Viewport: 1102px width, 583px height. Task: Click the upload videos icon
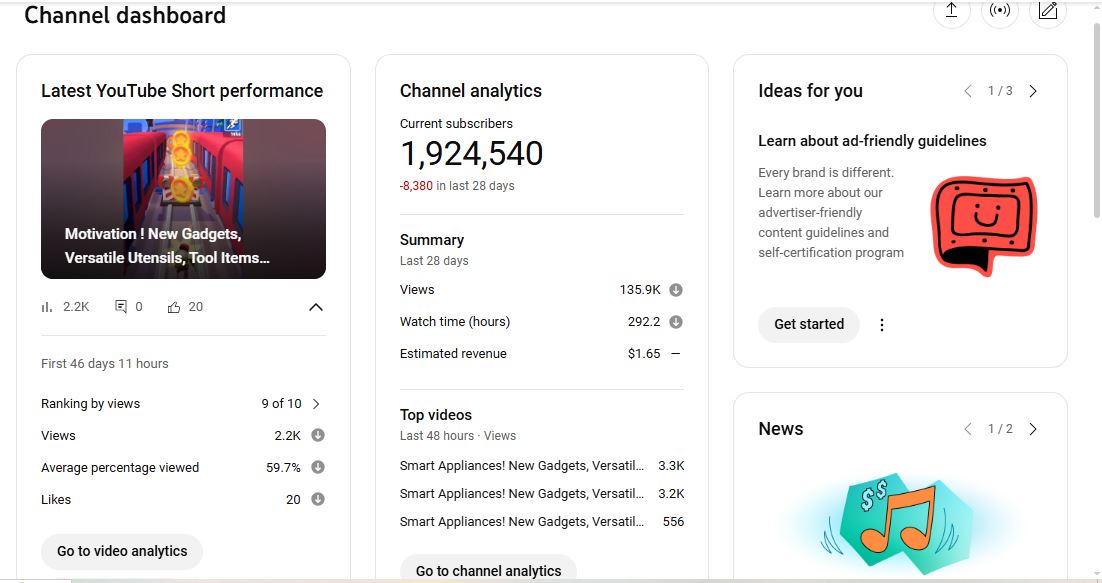[x=951, y=11]
